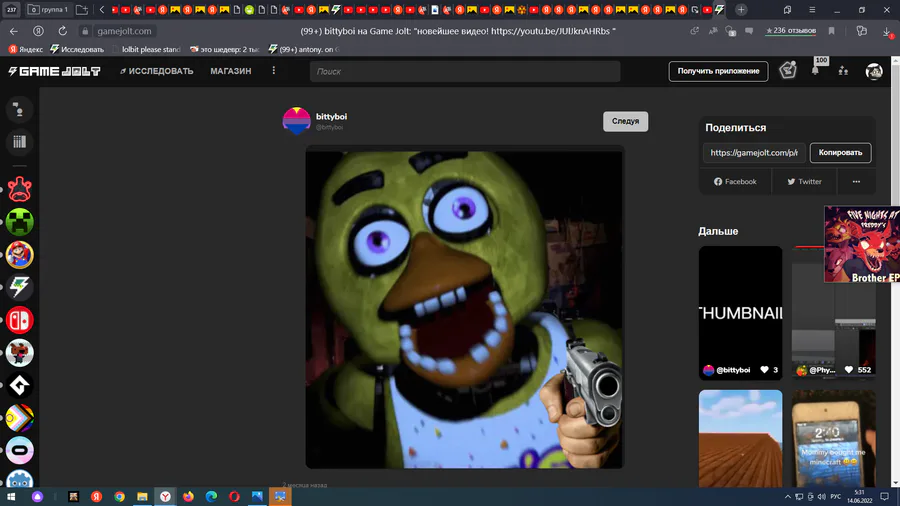Image resolution: width=900 pixels, height=506 pixels.
Task: Open the МАГАЗИН navigation item
Action: pyautogui.click(x=231, y=71)
